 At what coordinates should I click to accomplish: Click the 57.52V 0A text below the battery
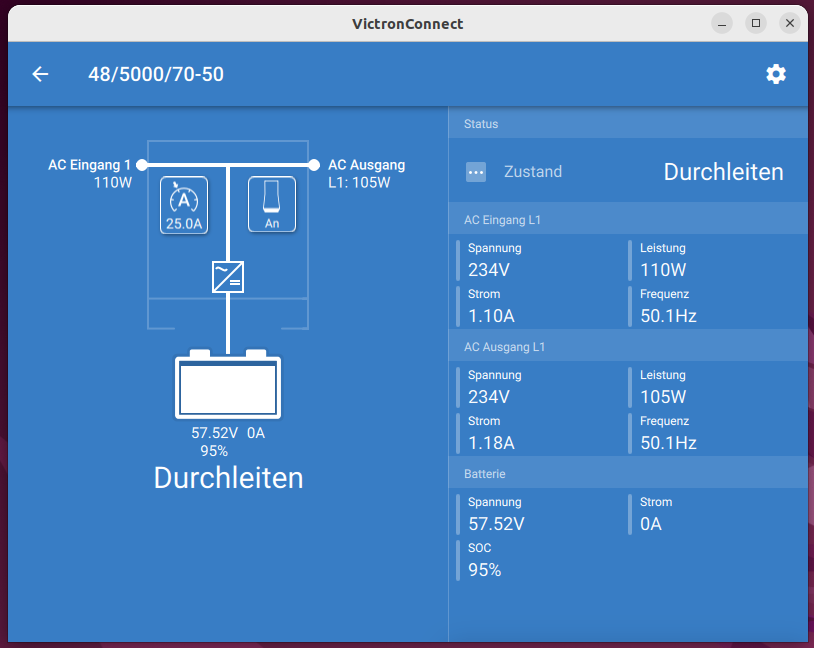click(x=228, y=433)
